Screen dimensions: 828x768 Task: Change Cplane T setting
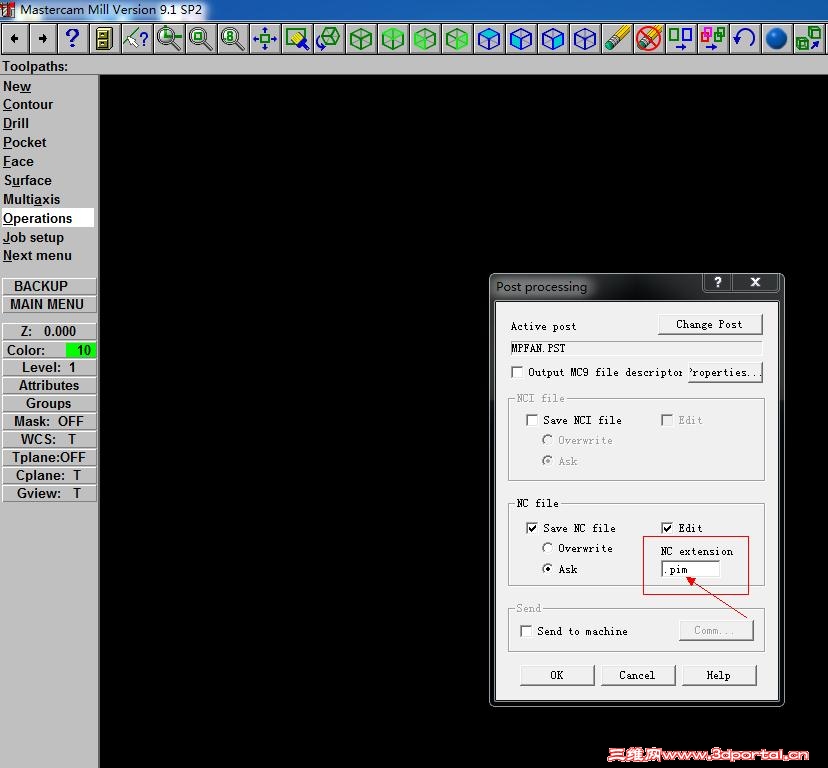point(49,475)
